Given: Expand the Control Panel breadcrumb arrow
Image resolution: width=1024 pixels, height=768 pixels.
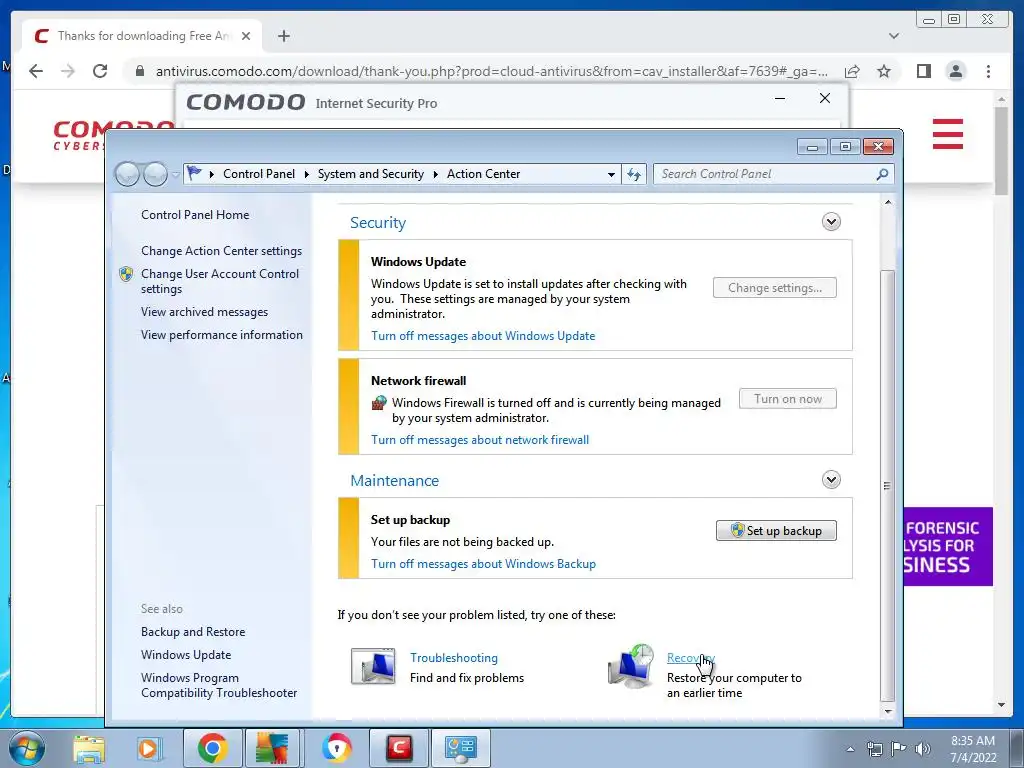Looking at the screenshot, I should click(306, 174).
